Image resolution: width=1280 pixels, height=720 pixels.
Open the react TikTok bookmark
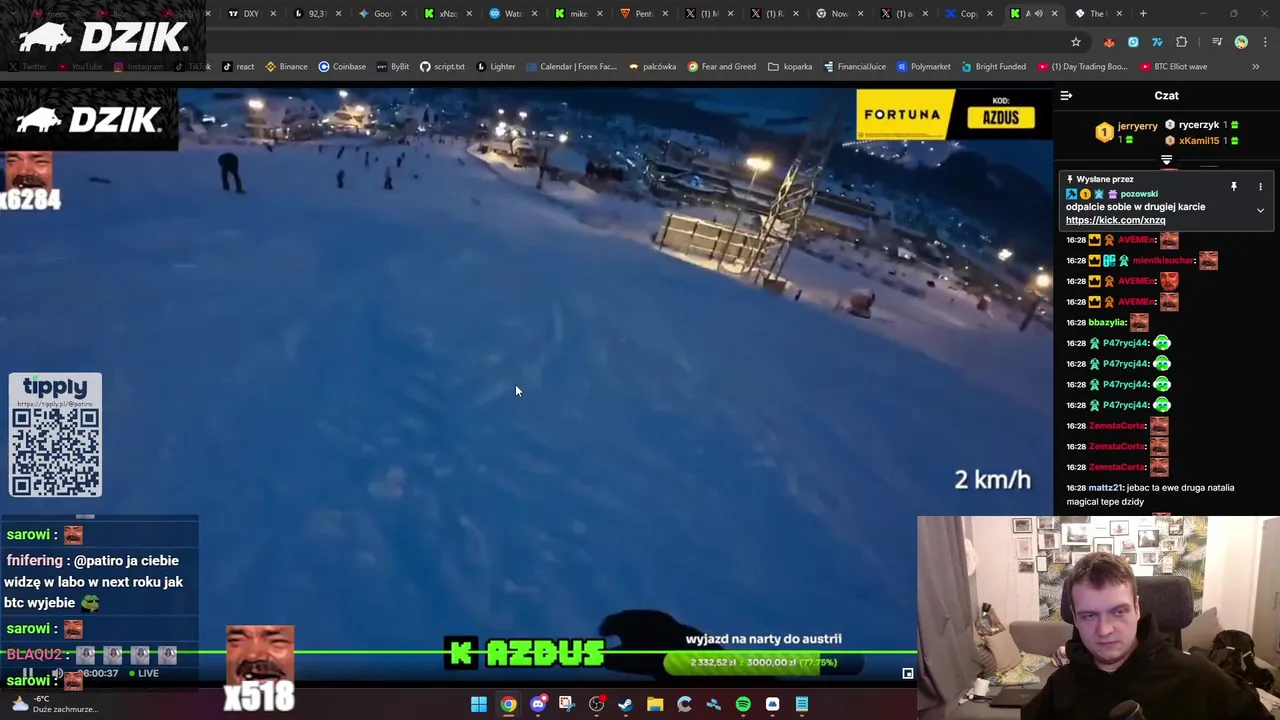[239, 67]
